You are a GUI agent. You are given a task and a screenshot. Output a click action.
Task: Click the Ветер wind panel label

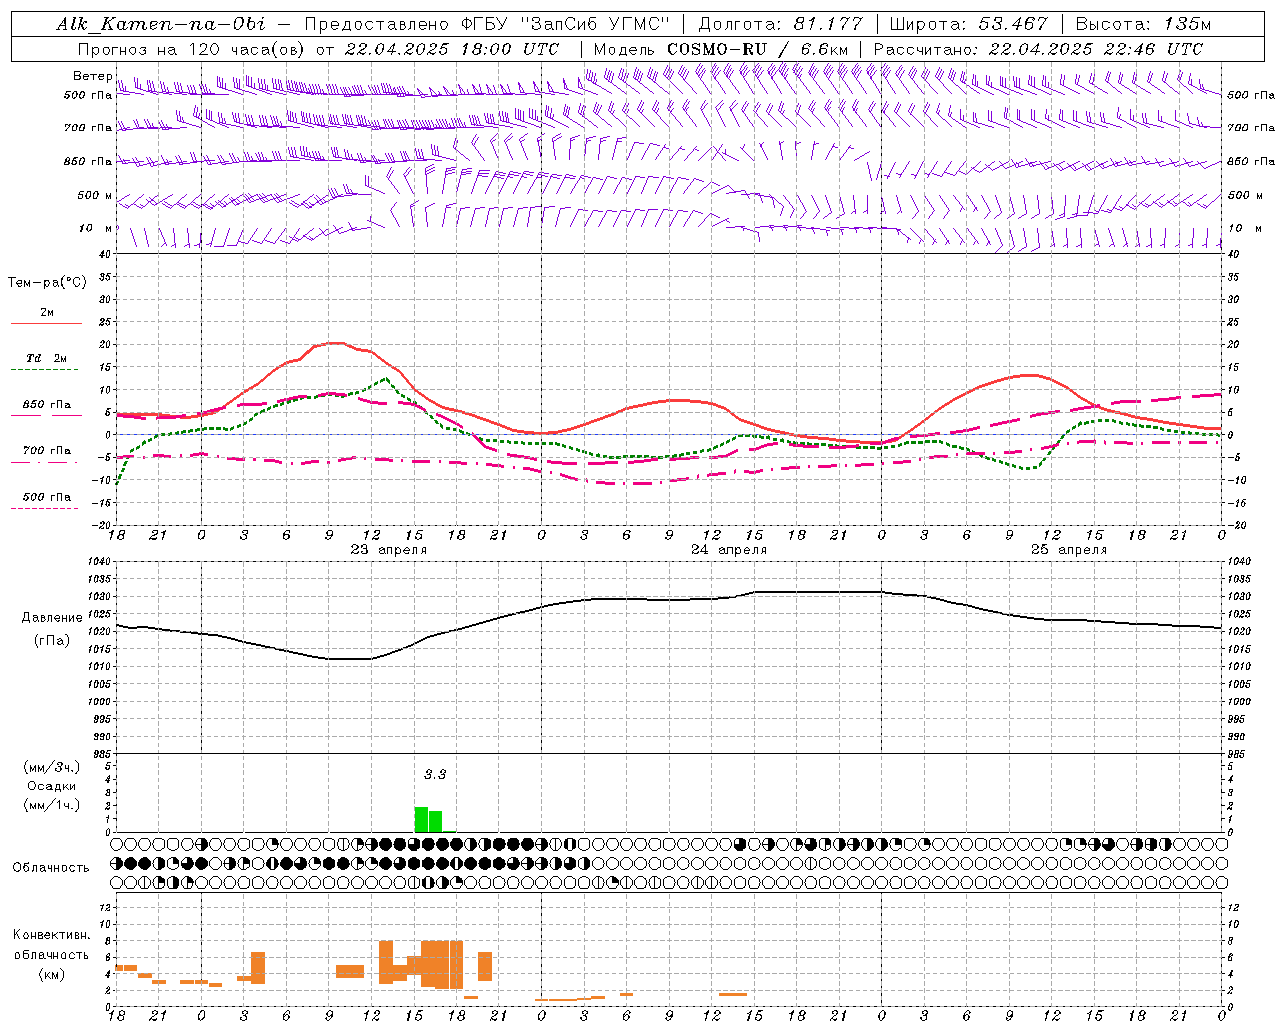click(92, 76)
